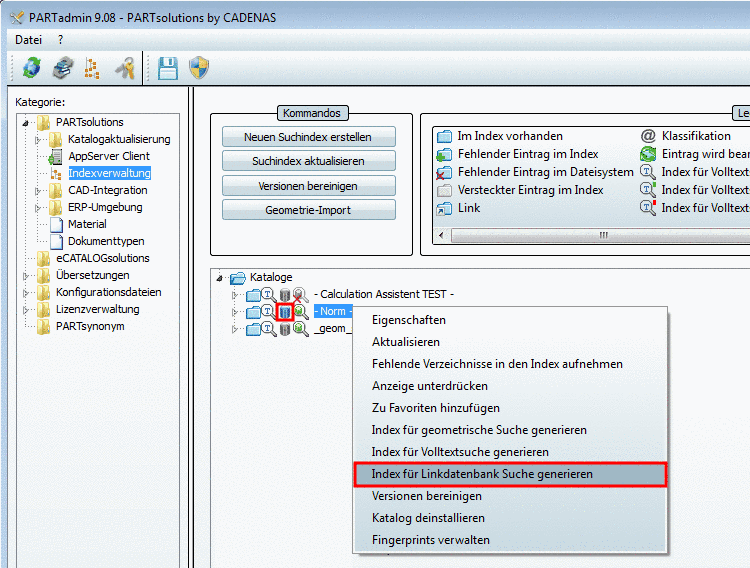Viewport: 750px width, 568px height.
Task: Click the link database icon in Norm row
Action: [285, 312]
